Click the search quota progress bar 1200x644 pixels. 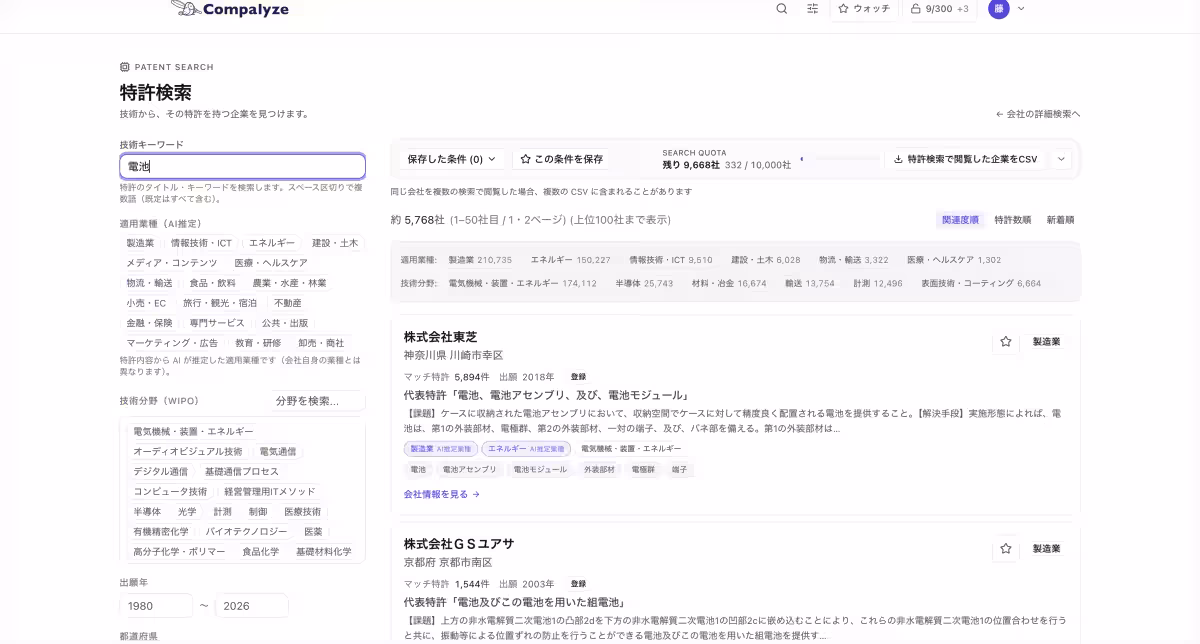pos(840,158)
